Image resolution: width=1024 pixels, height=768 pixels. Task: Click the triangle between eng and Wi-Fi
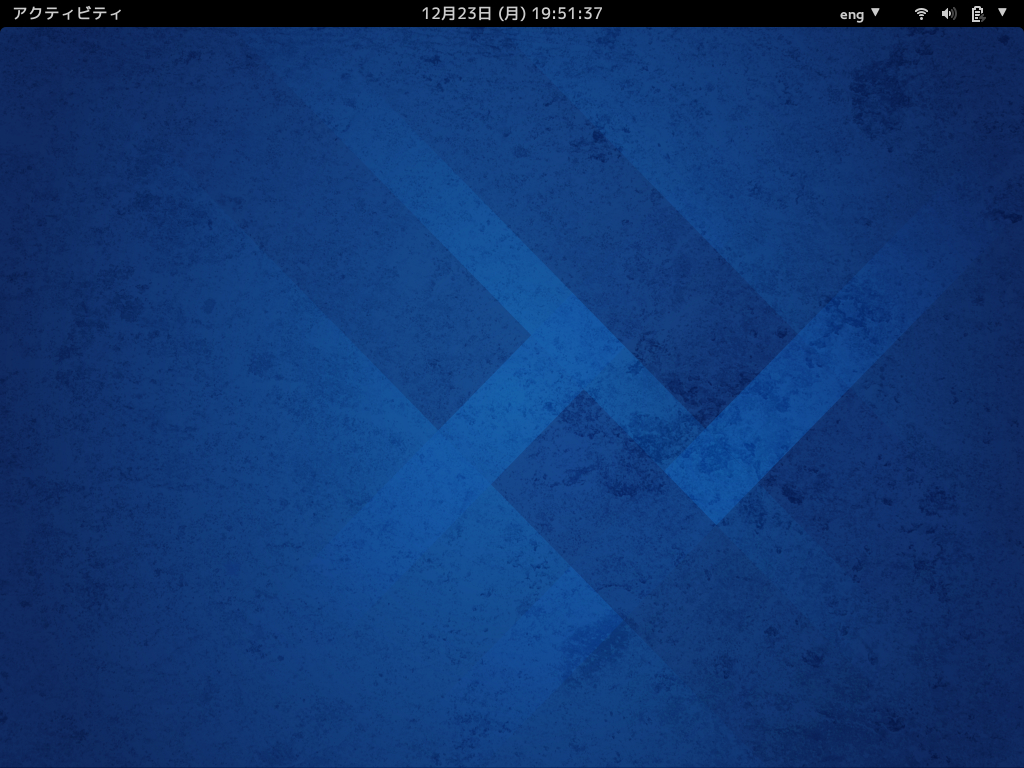pyautogui.click(x=876, y=12)
